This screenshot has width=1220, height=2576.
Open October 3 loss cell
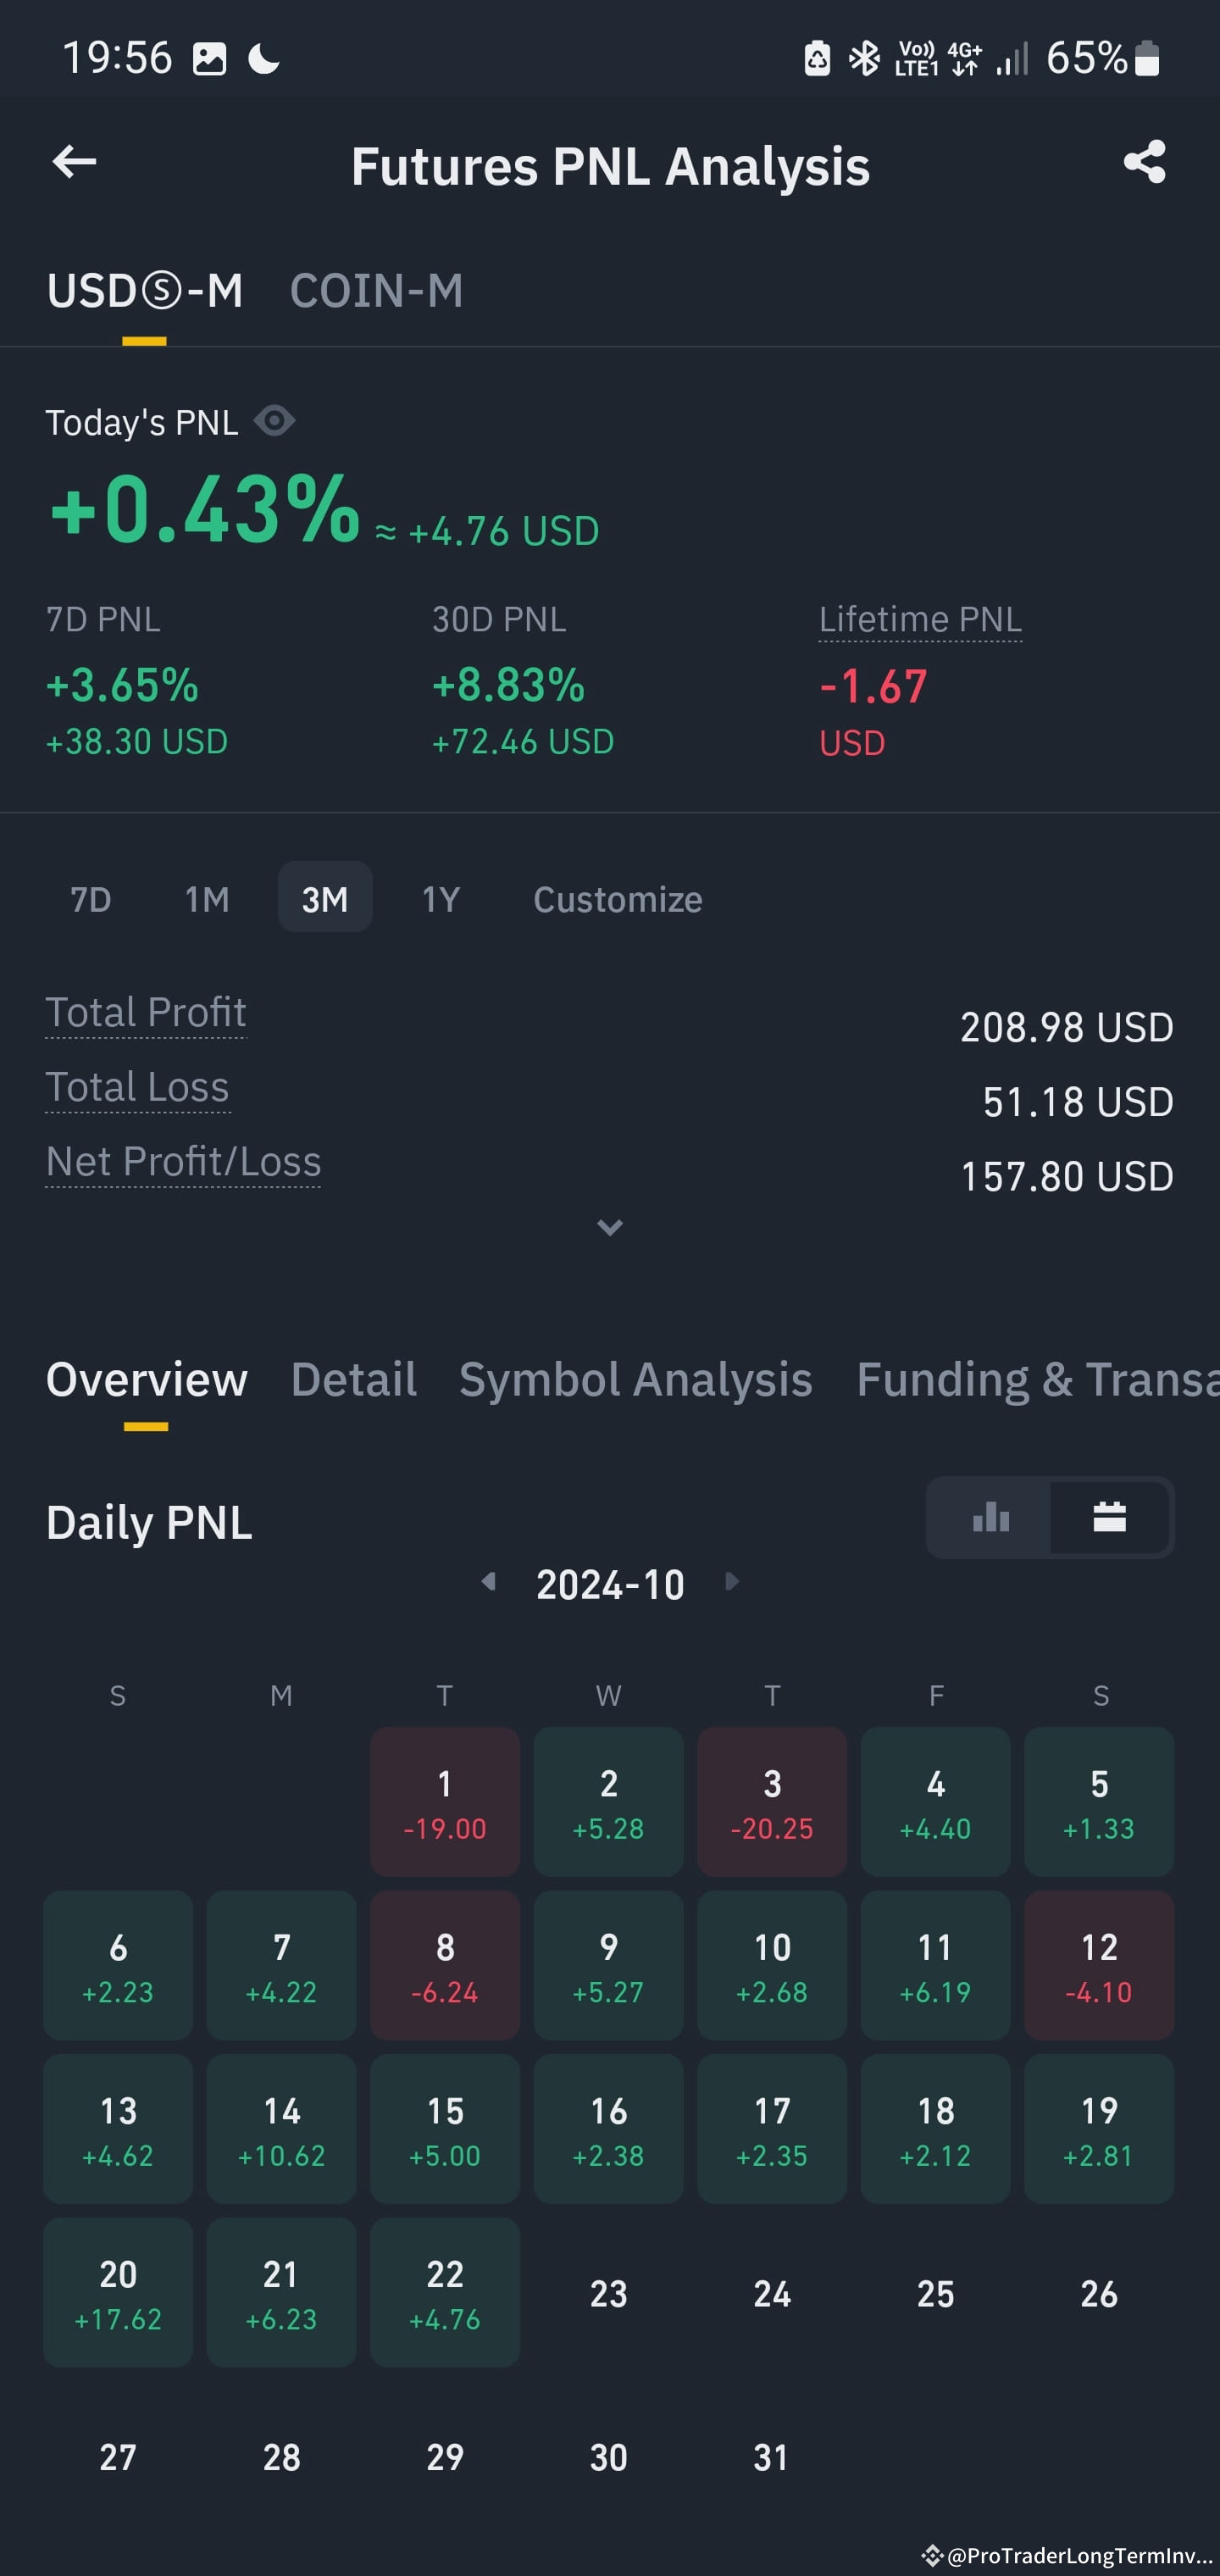point(772,1802)
